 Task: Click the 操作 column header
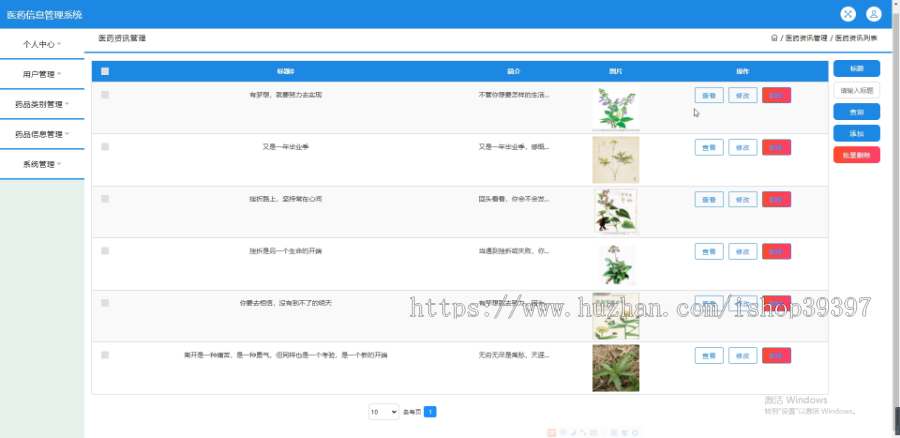[x=743, y=72]
